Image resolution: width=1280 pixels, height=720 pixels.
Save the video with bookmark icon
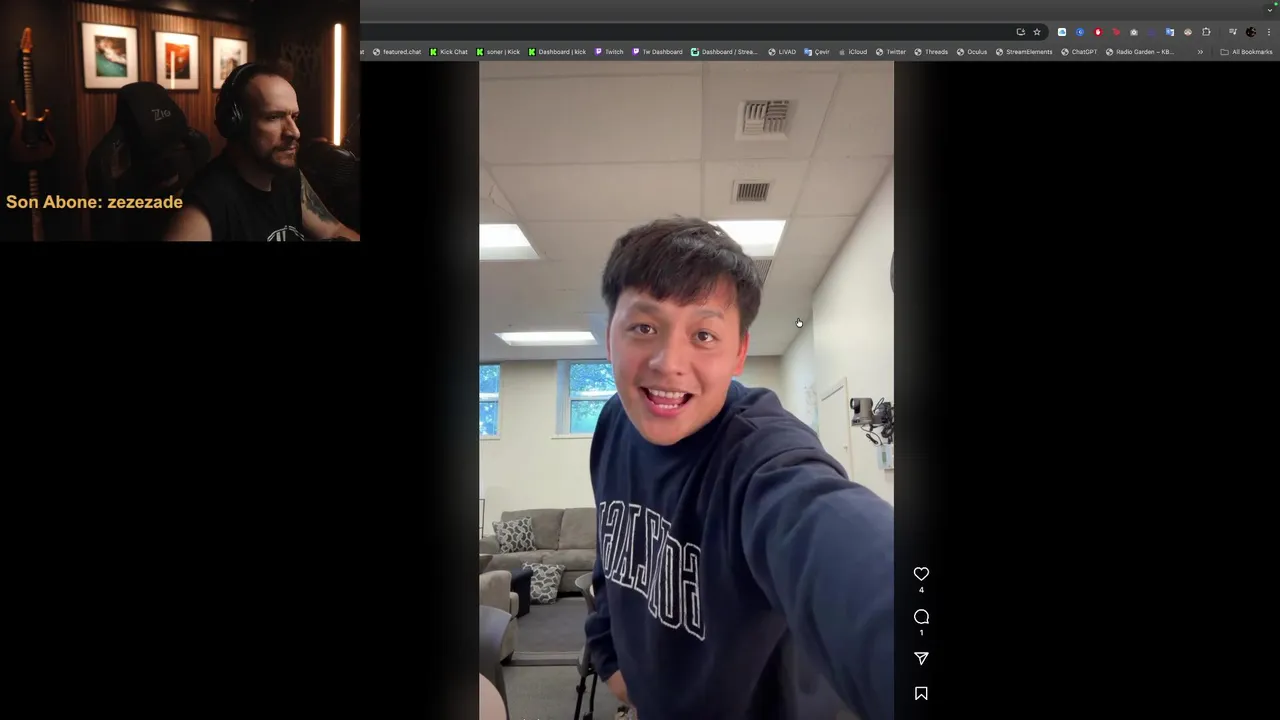point(921,693)
